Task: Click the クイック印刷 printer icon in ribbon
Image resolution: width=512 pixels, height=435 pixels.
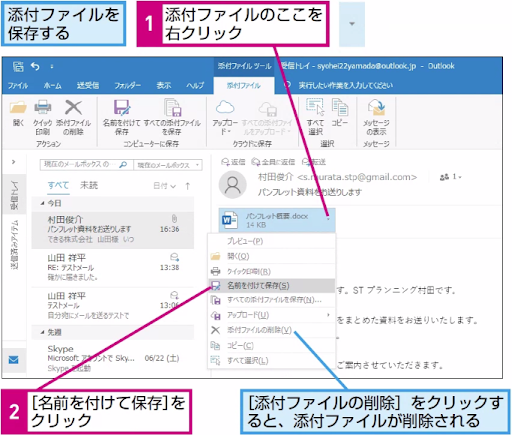Action: pos(43,108)
